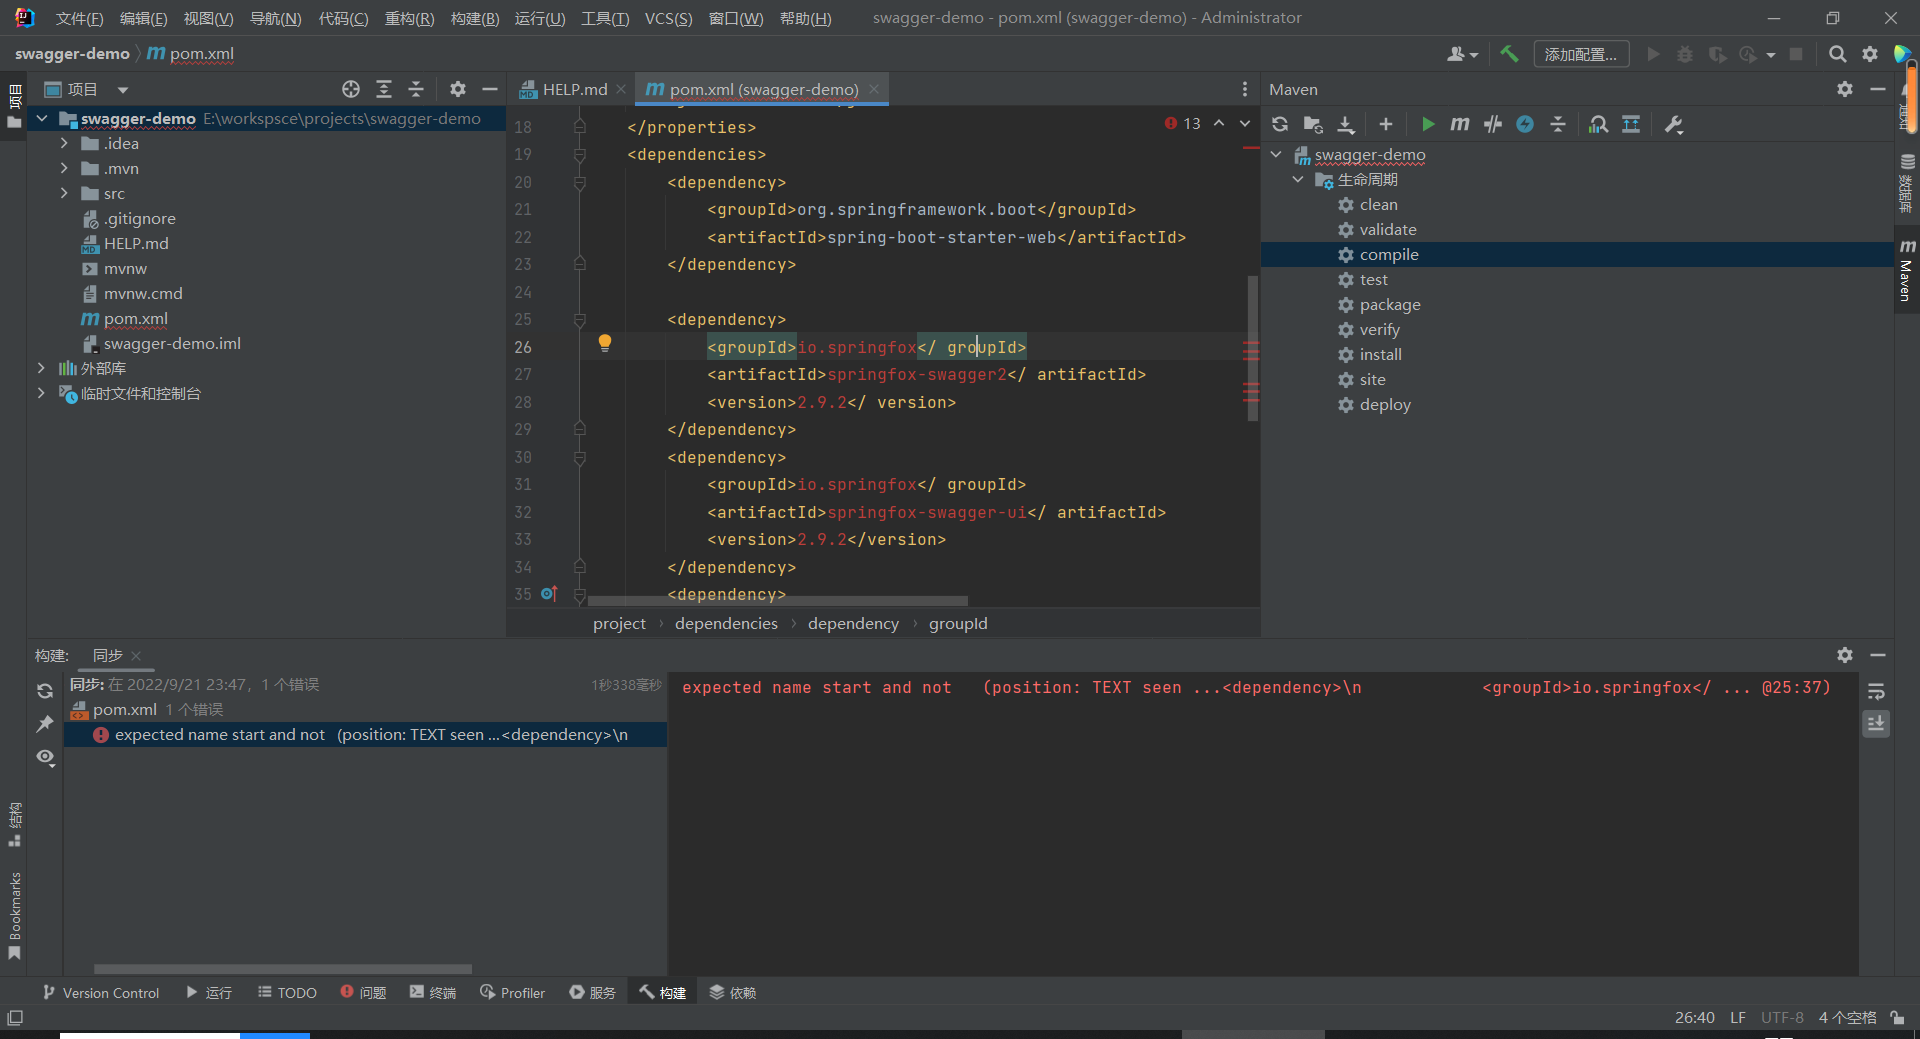This screenshot has height=1039, width=1920.
Task: Open the VCS(S) menu
Action: pyautogui.click(x=668, y=18)
